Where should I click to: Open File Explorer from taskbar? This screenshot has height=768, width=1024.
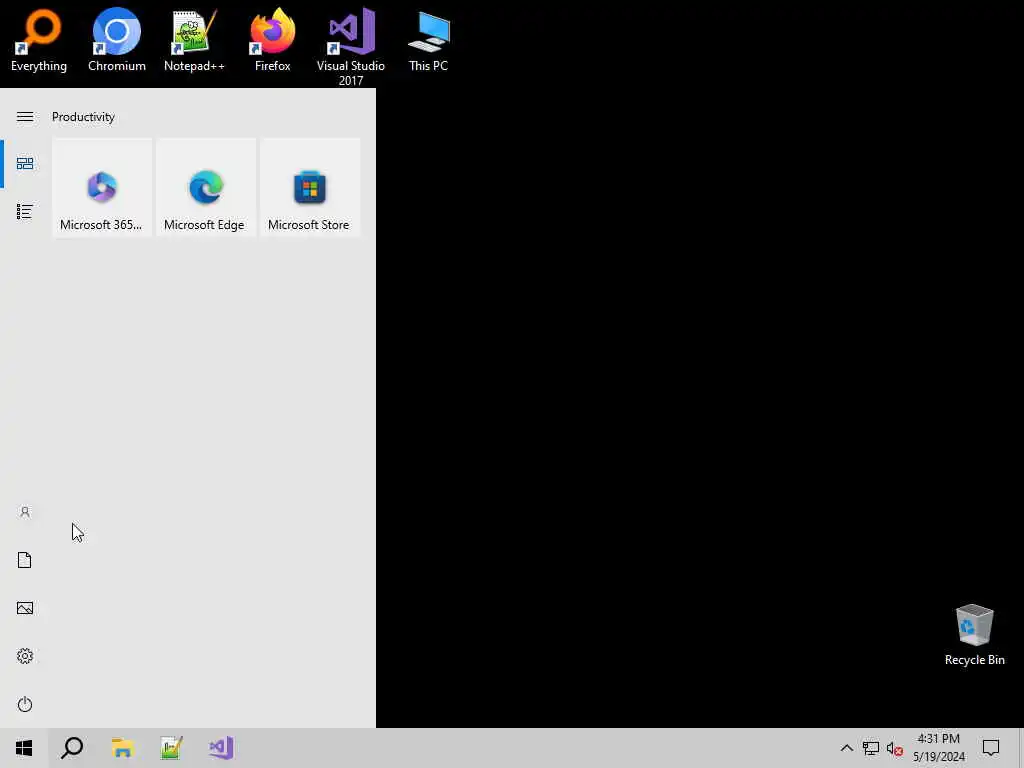[x=122, y=748]
